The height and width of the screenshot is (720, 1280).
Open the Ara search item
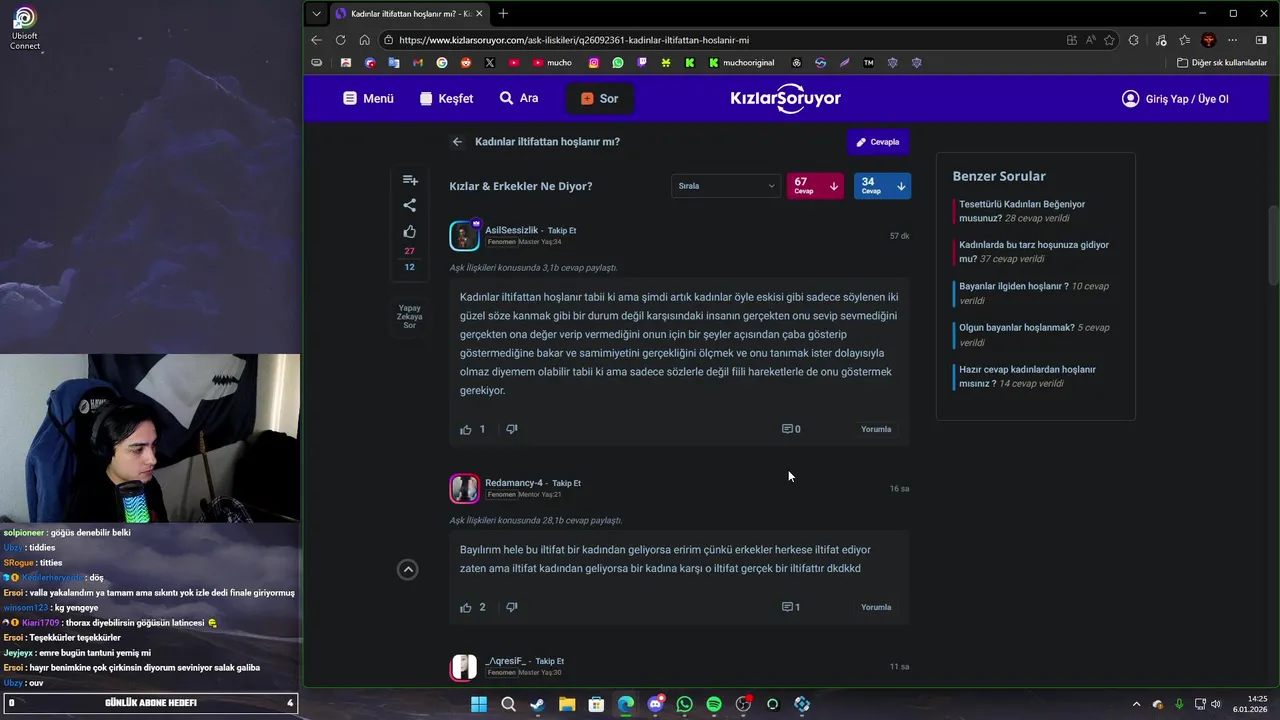coord(519,98)
